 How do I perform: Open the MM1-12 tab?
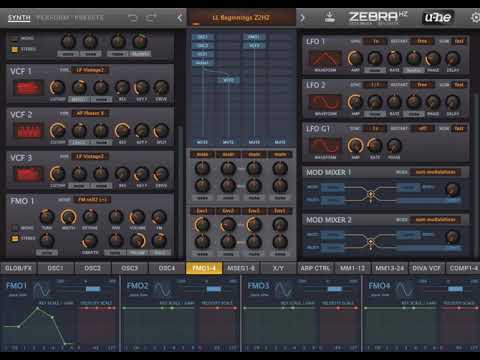click(x=352, y=268)
